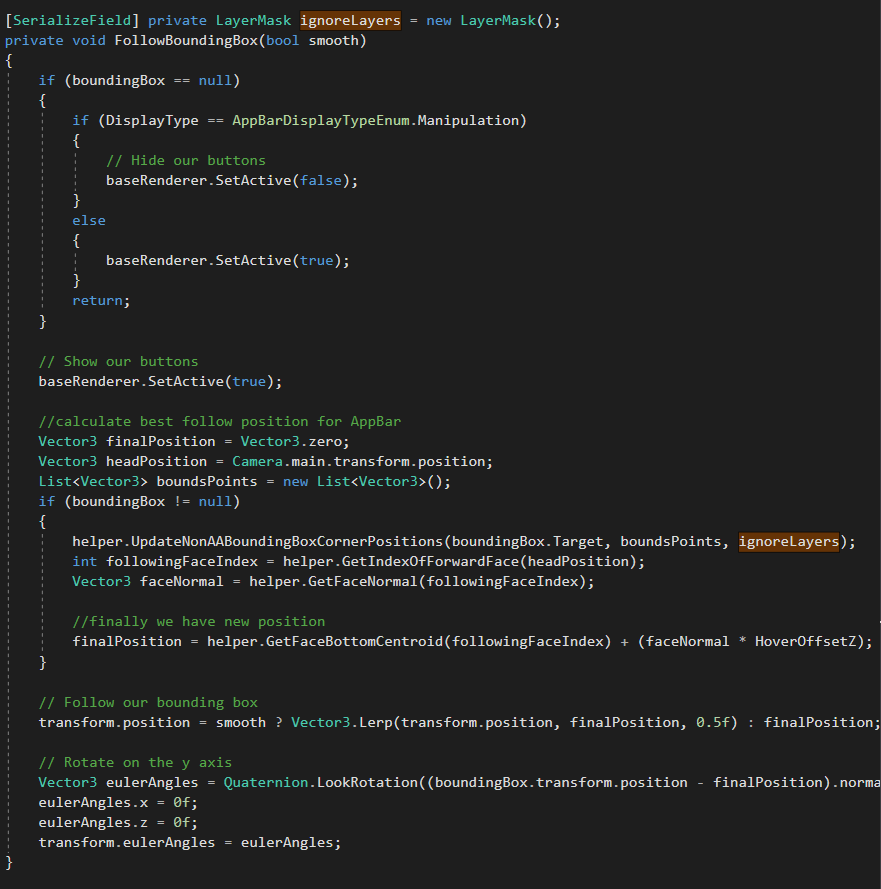
Task: Click the return statement
Action: tap(98, 300)
